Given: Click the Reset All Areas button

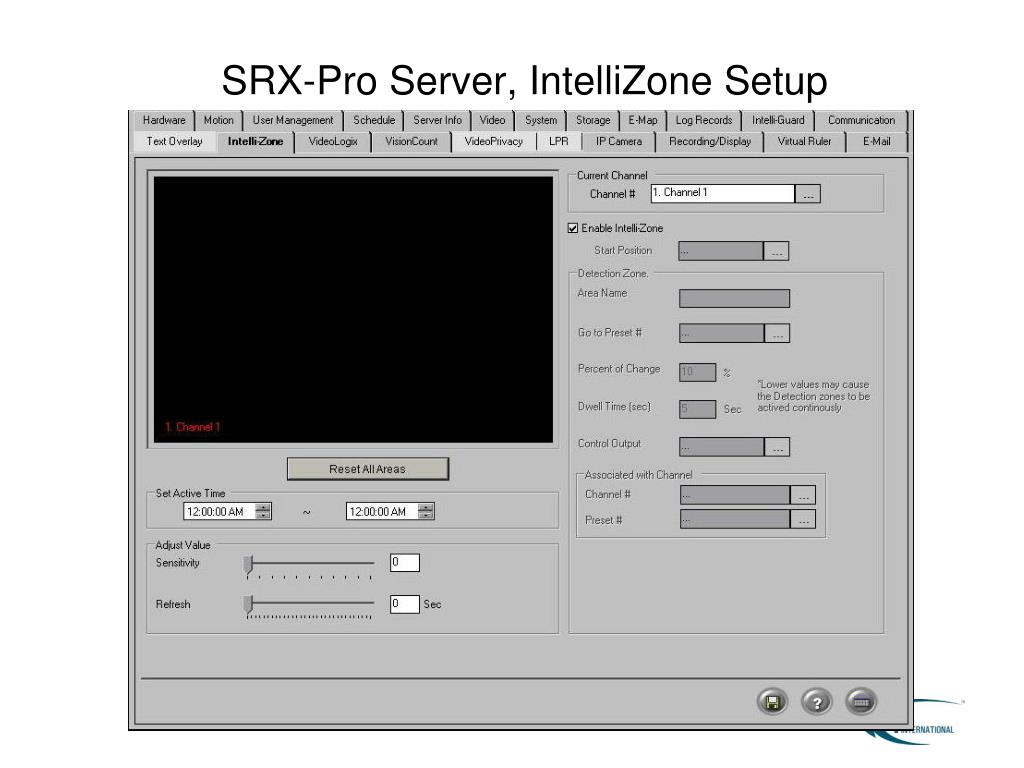Looking at the screenshot, I should point(368,469).
